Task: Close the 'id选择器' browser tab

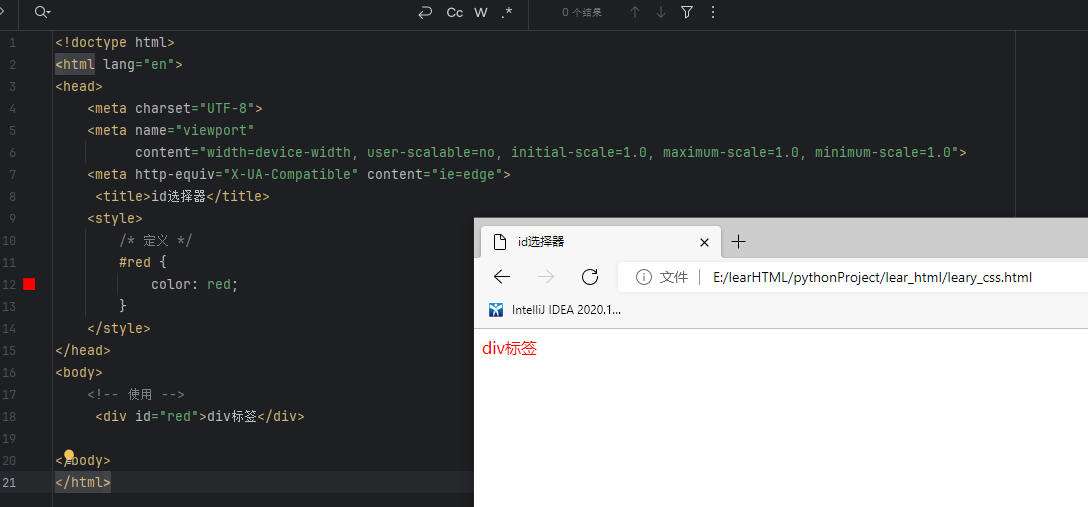Action: click(704, 242)
